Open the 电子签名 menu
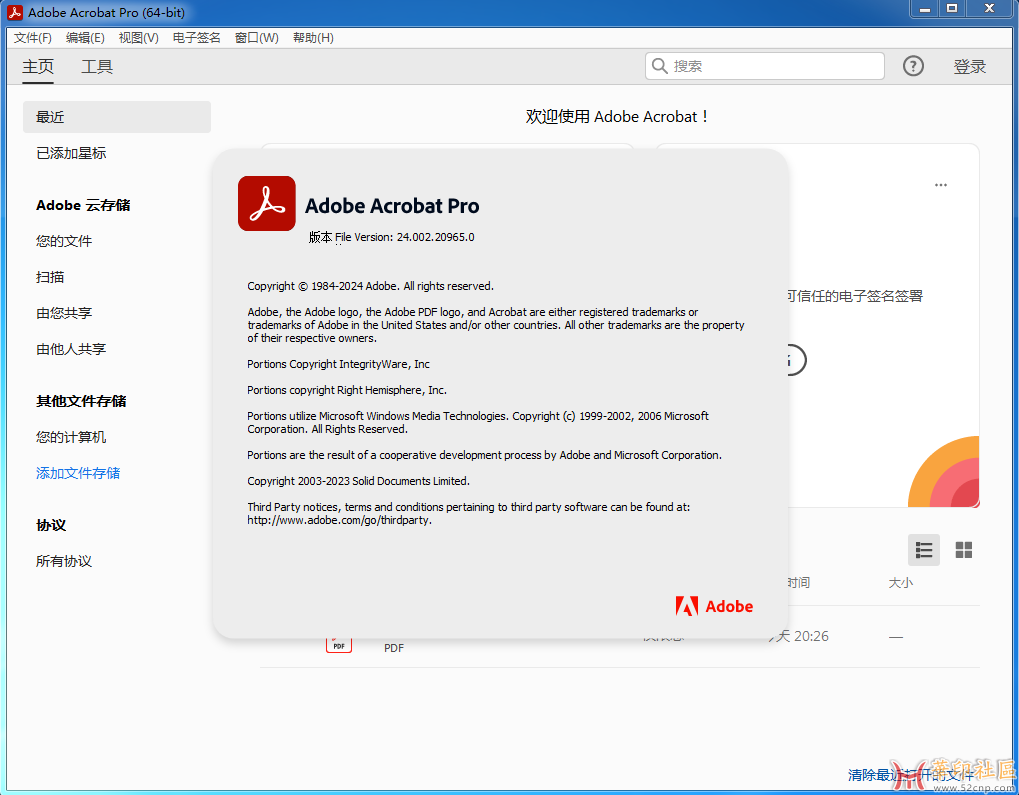The height and width of the screenshot is (795, 1019). (196, 38)
